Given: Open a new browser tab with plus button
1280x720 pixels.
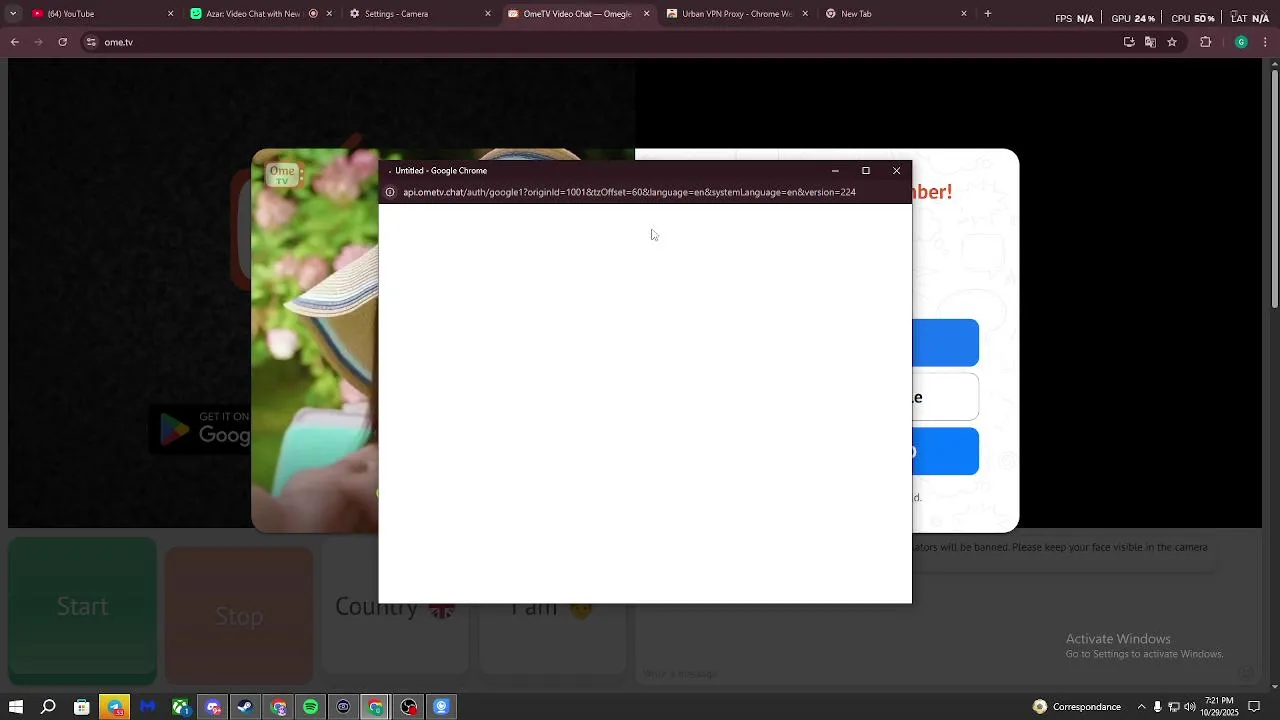Looking at the screenshot, I should click(x=988, y=14).
